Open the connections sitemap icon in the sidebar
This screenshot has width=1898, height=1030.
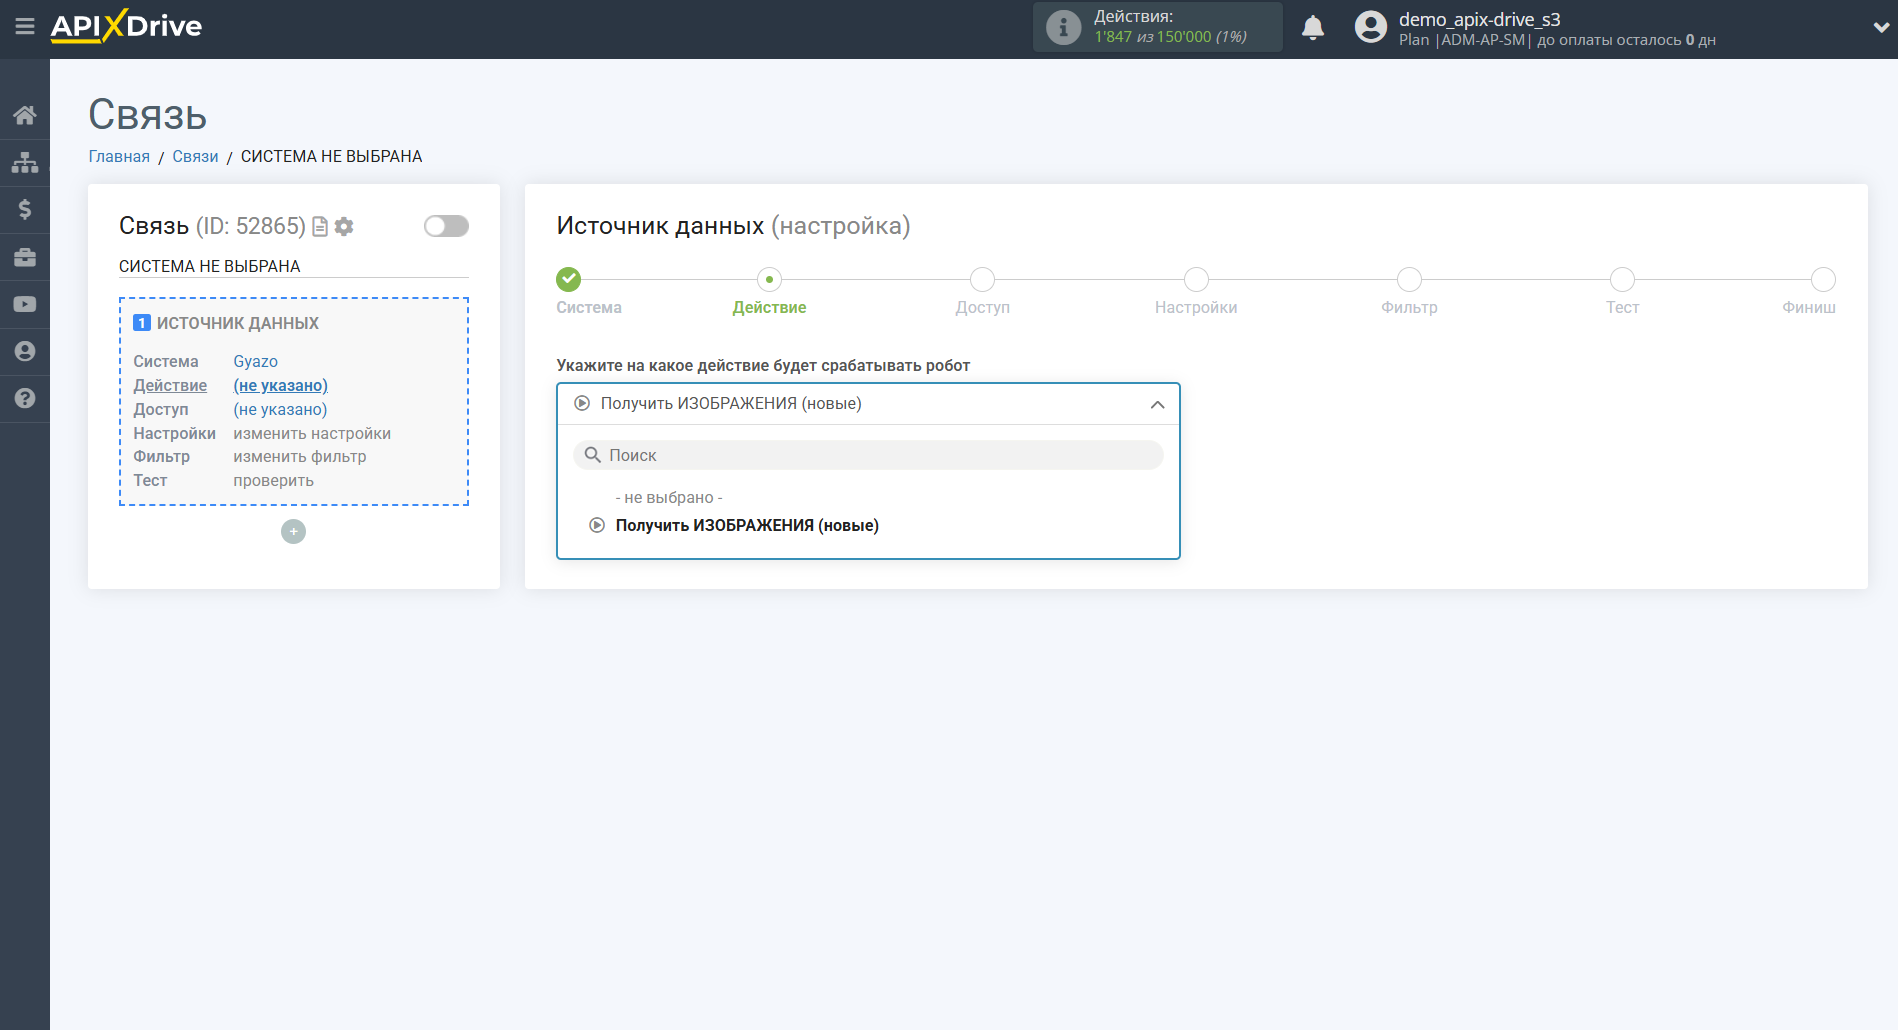(x=25, y=162)
